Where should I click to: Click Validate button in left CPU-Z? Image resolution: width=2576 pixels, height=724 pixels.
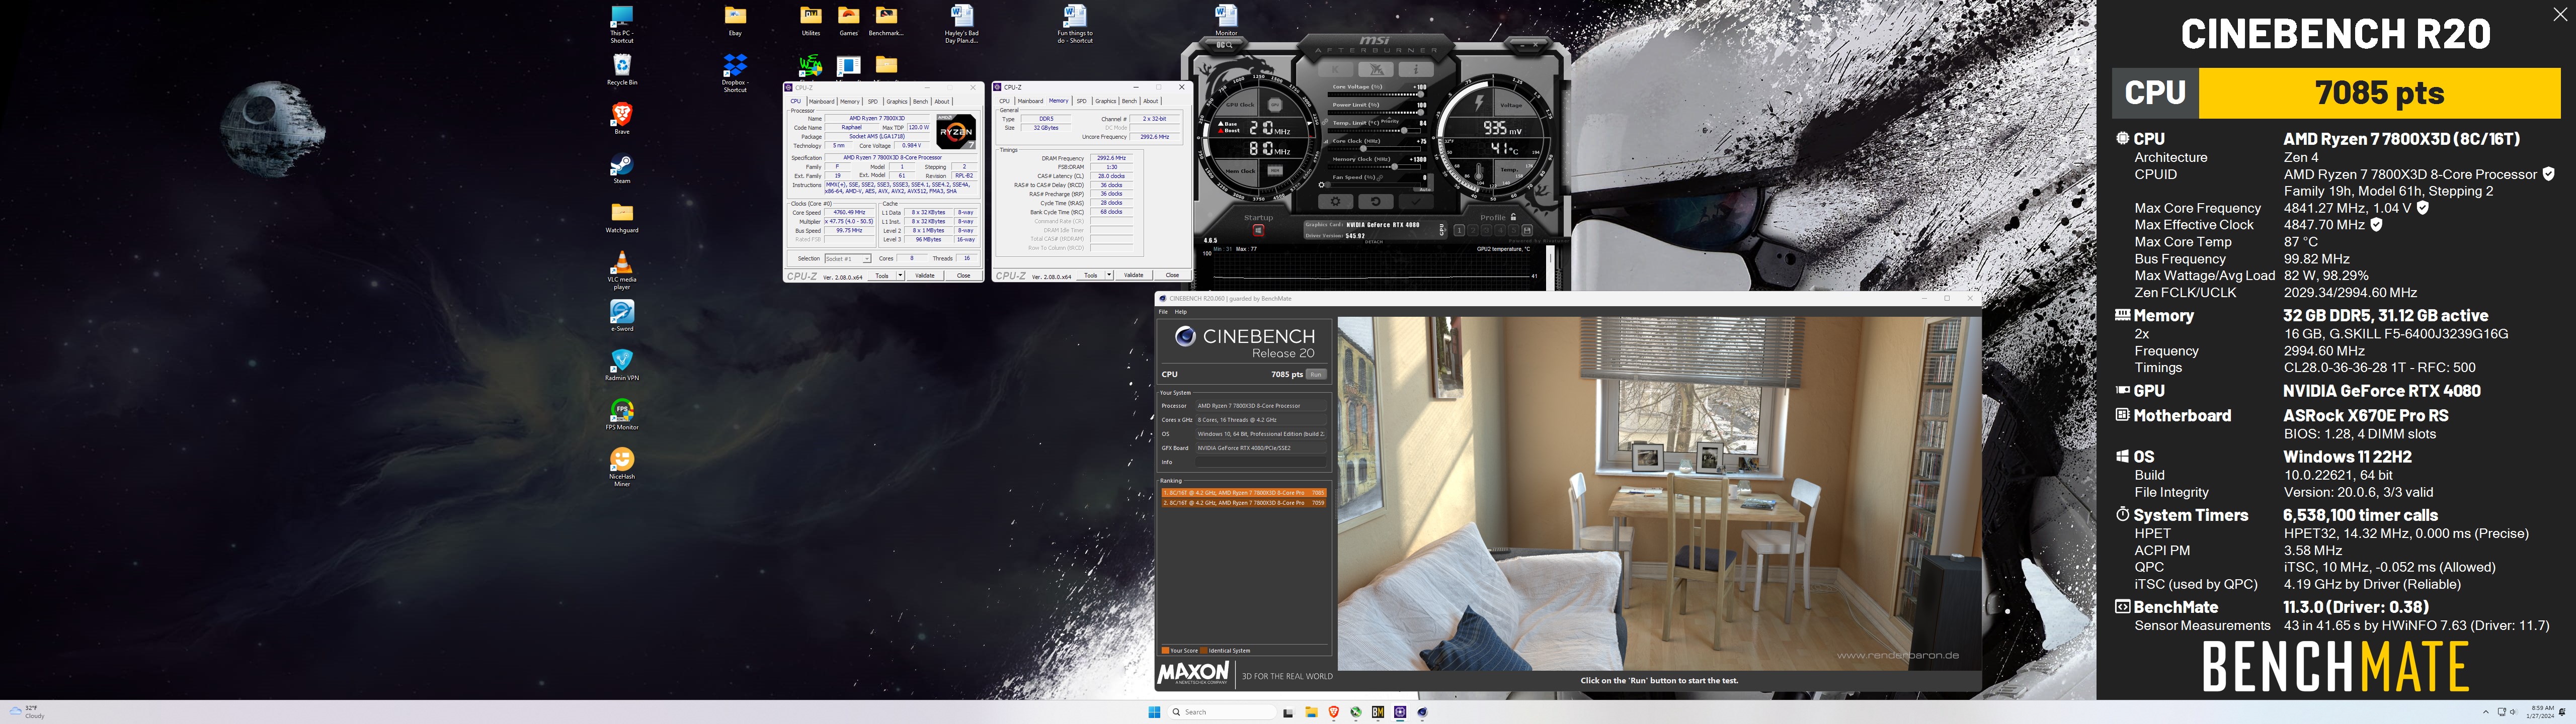(x=925, y=276)
